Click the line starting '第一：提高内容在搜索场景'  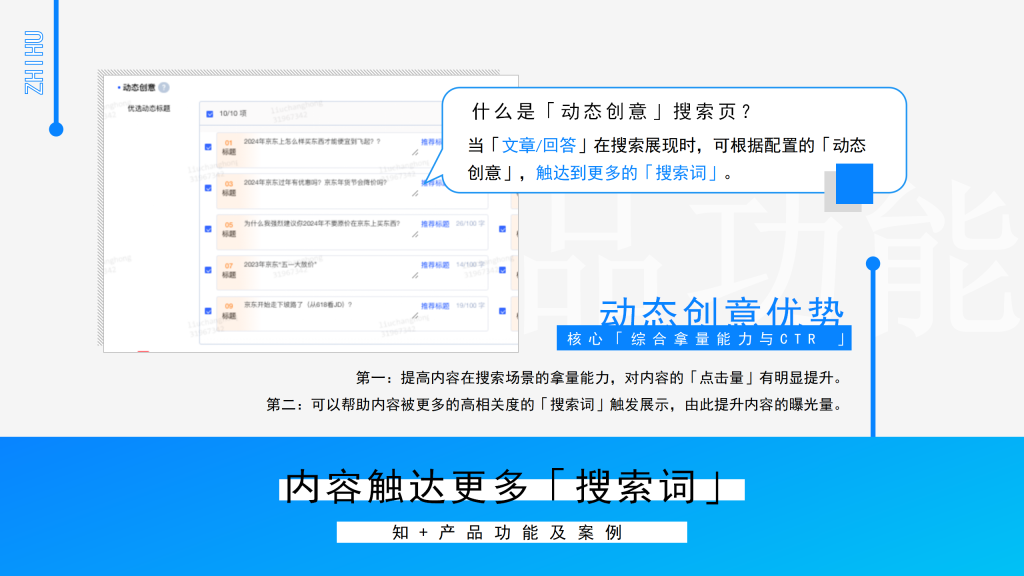coord(601,378)
